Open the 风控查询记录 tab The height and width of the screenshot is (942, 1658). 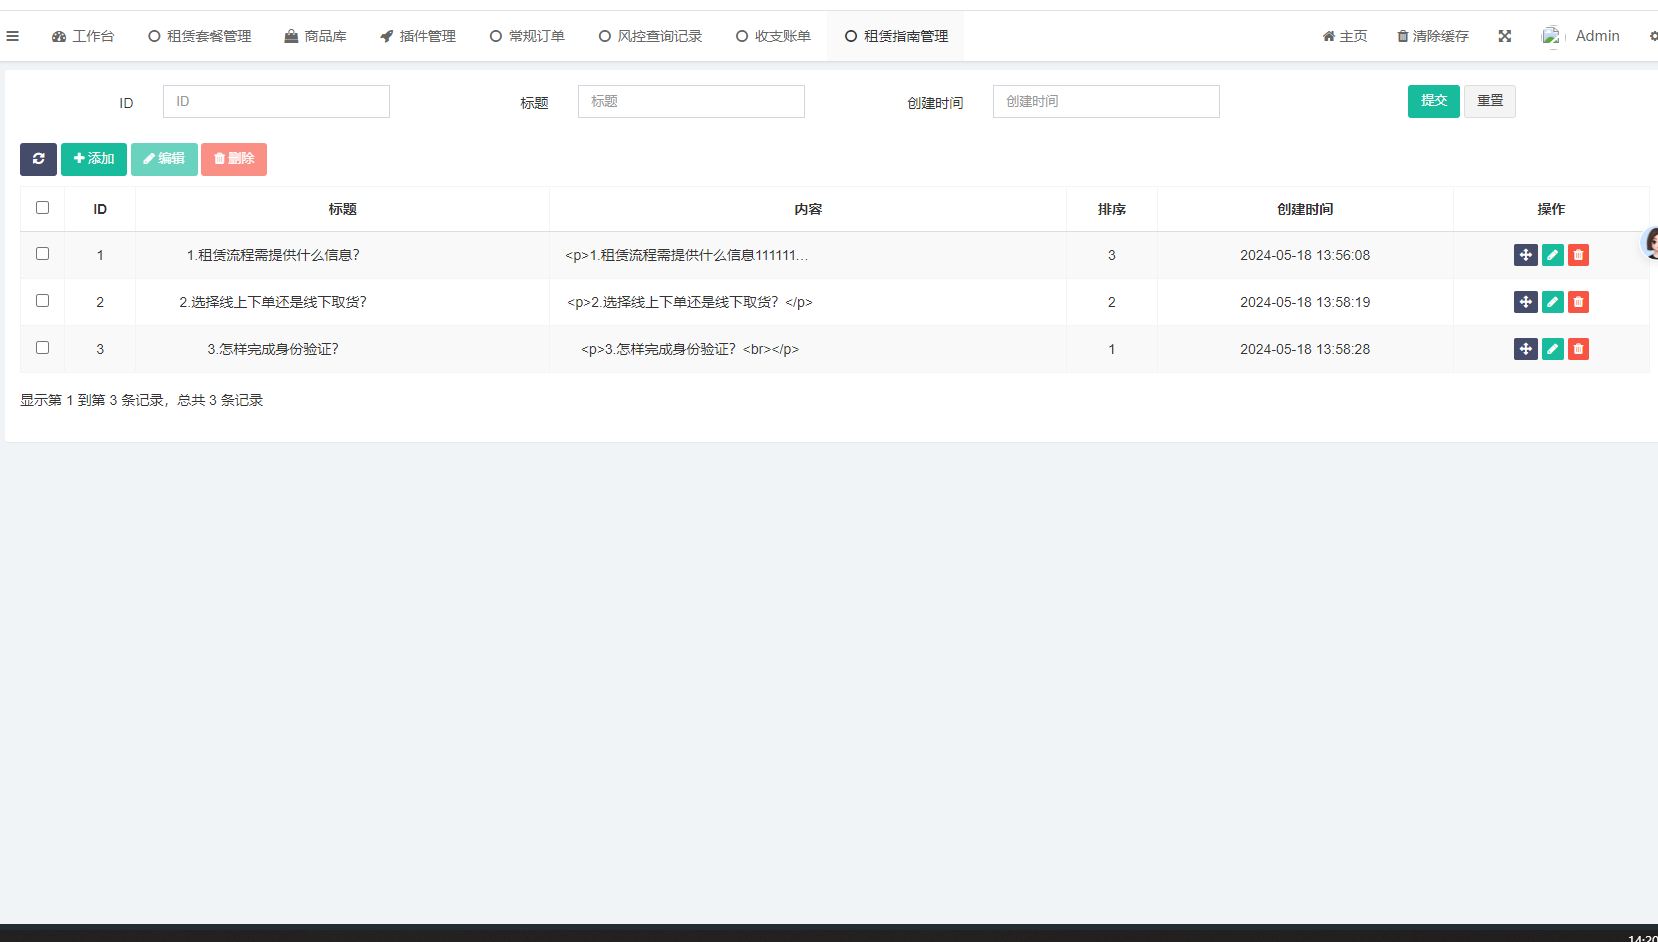[650, 36]
